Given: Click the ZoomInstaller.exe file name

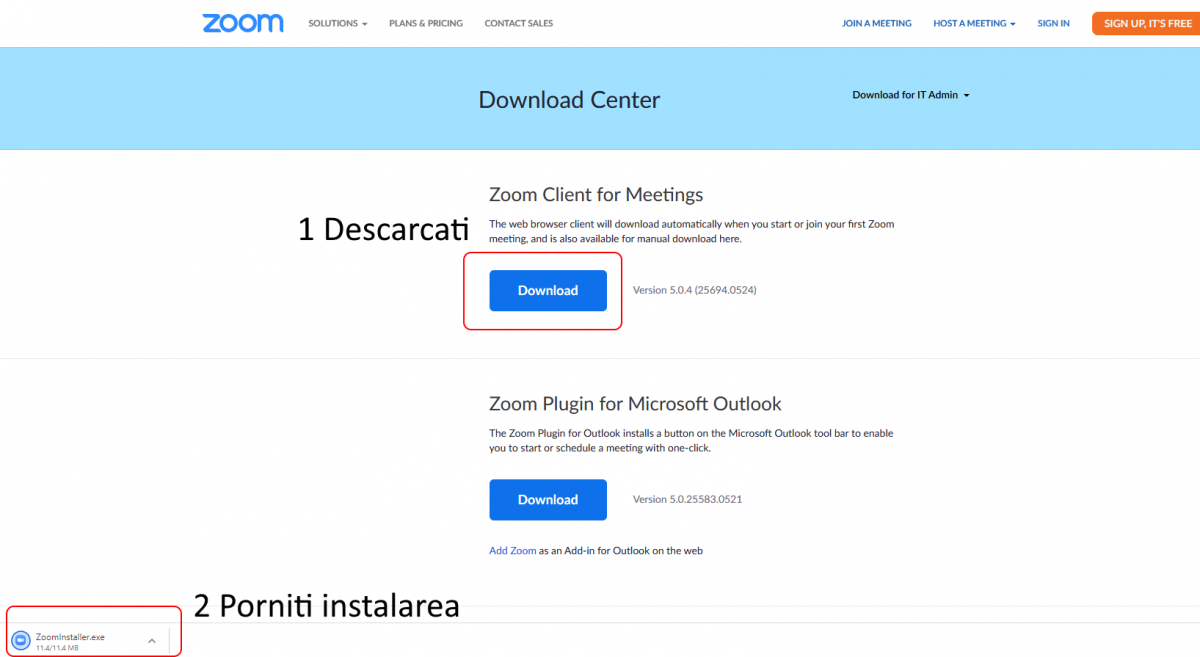Looking at the screenshot, I should pyautogui.click(x=70, y=637).
